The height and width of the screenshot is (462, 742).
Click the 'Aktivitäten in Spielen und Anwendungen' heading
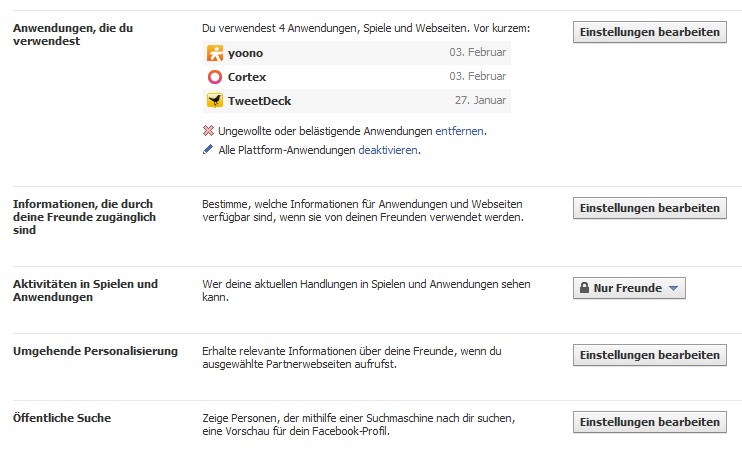pyautogui.click(x=85, y=290)
